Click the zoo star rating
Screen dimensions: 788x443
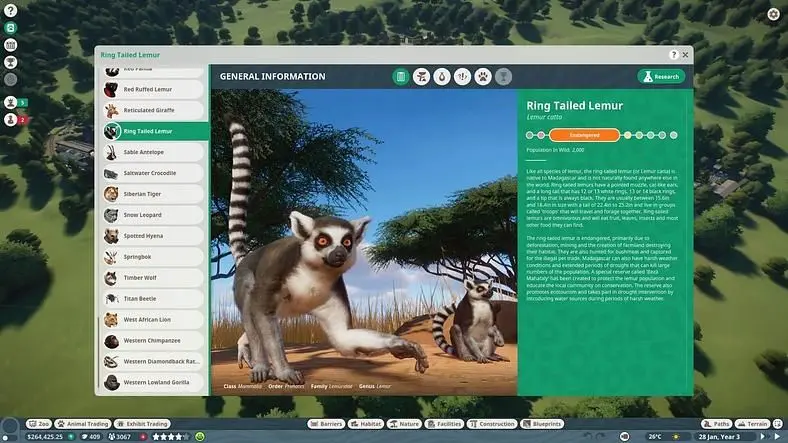[x=171, y=437]
